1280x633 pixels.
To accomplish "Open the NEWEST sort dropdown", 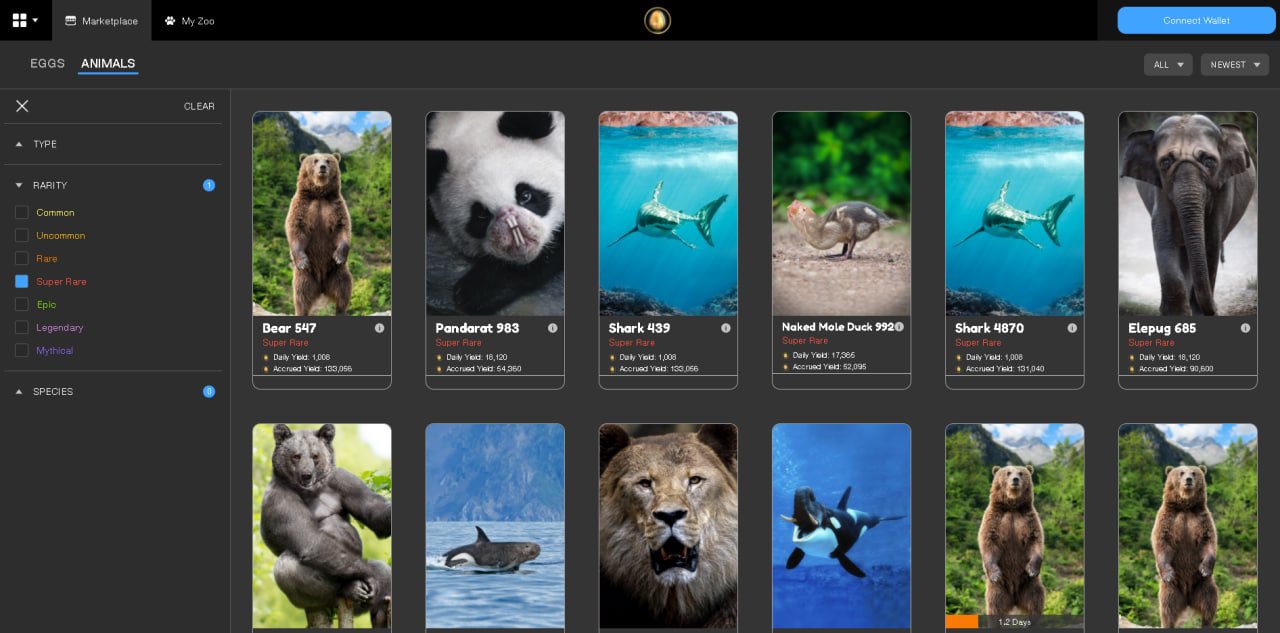I will [1235, 65].
